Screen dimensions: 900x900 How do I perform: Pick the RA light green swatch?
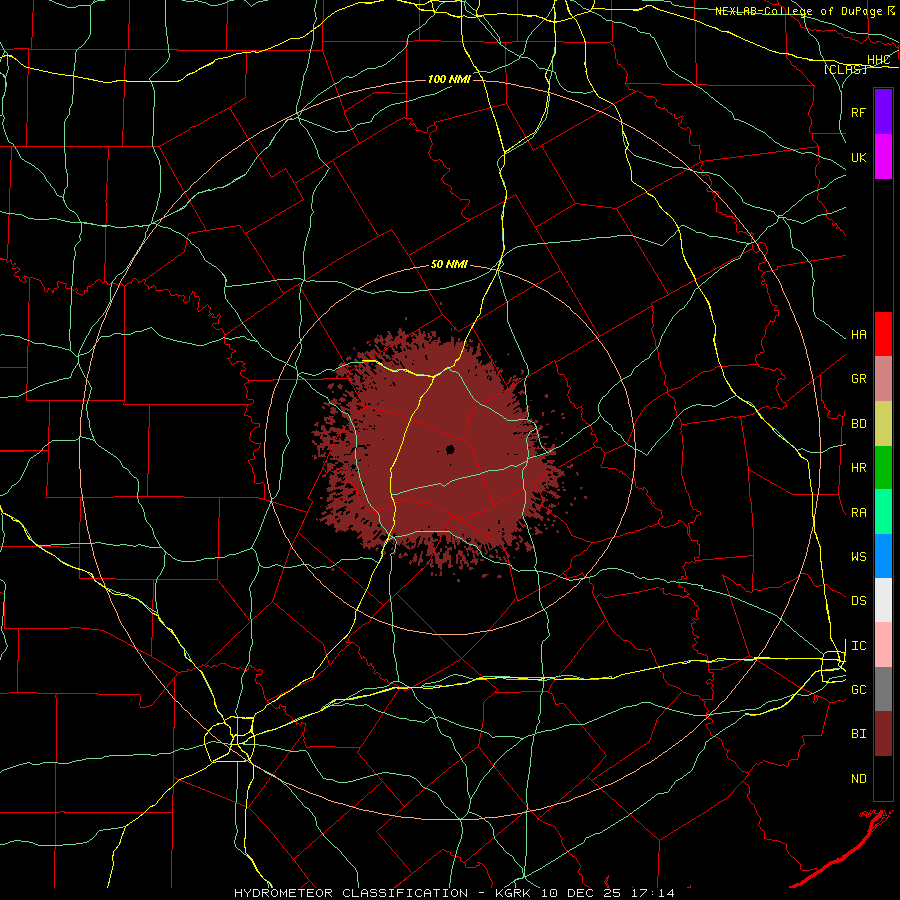[x=883, y=512]
